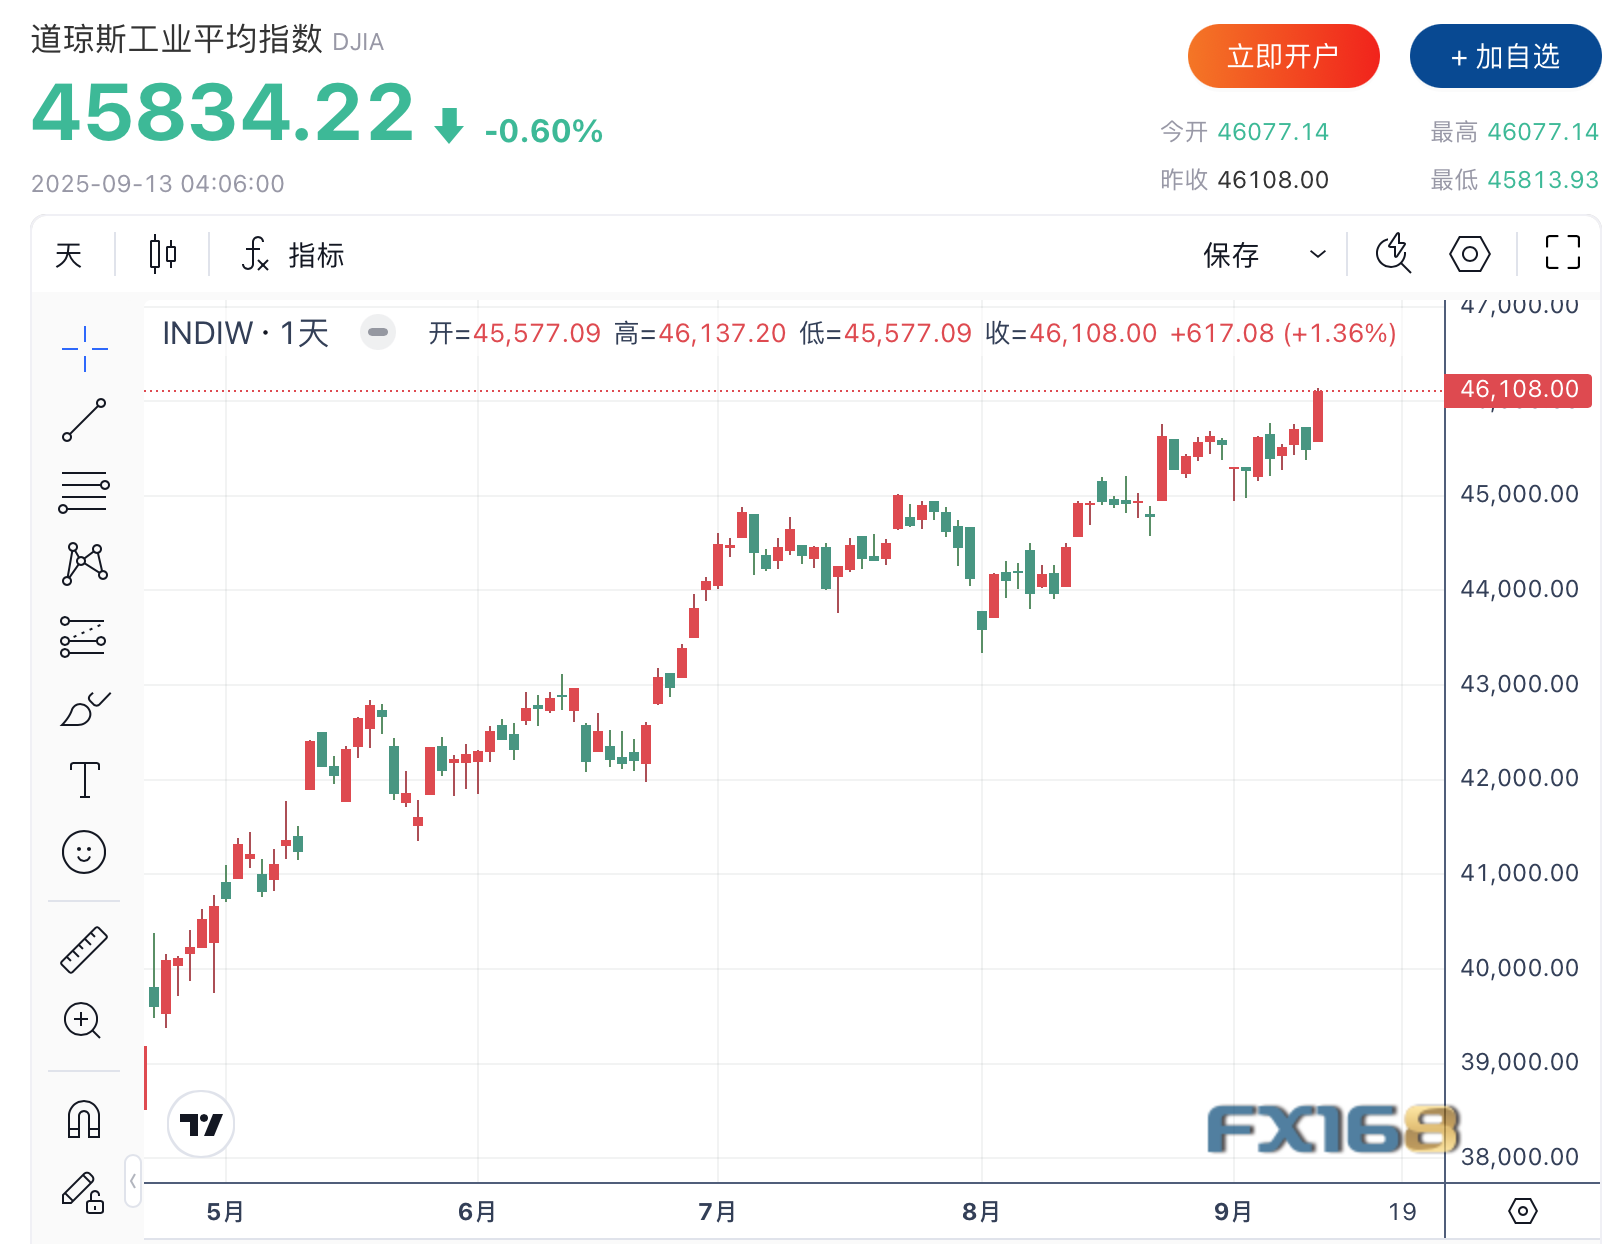Image resolution: width=1608 pixels, height=1244 pixels.
Task: Click the zoom in tool
Action: coord(83,1021)
